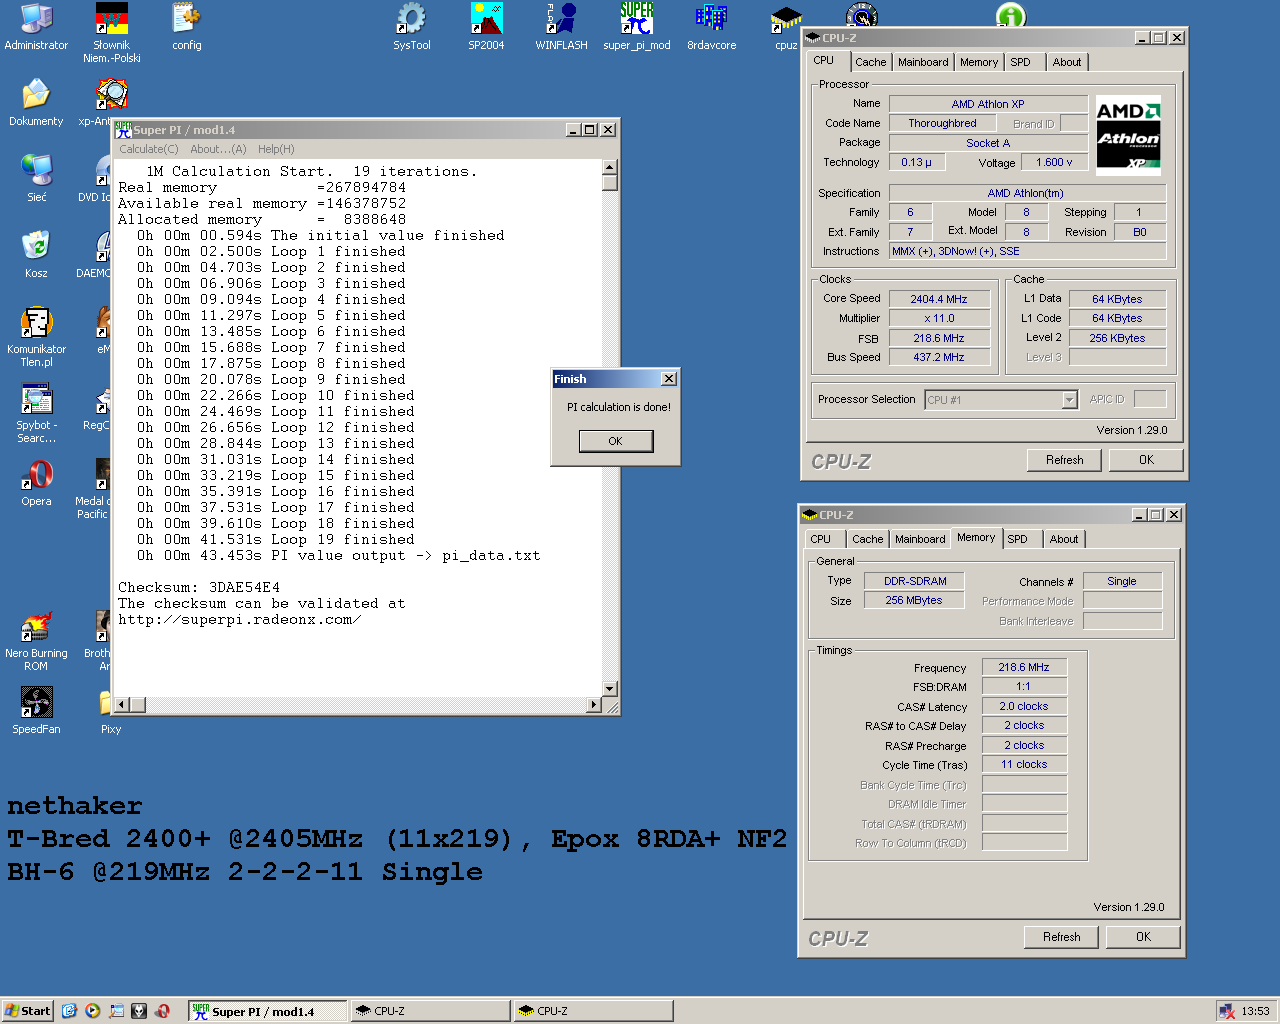This screenshot has width=1280, height=1024.
Task: Click Code Name field Thoroughbred
Action: click(x=942, y=123)
